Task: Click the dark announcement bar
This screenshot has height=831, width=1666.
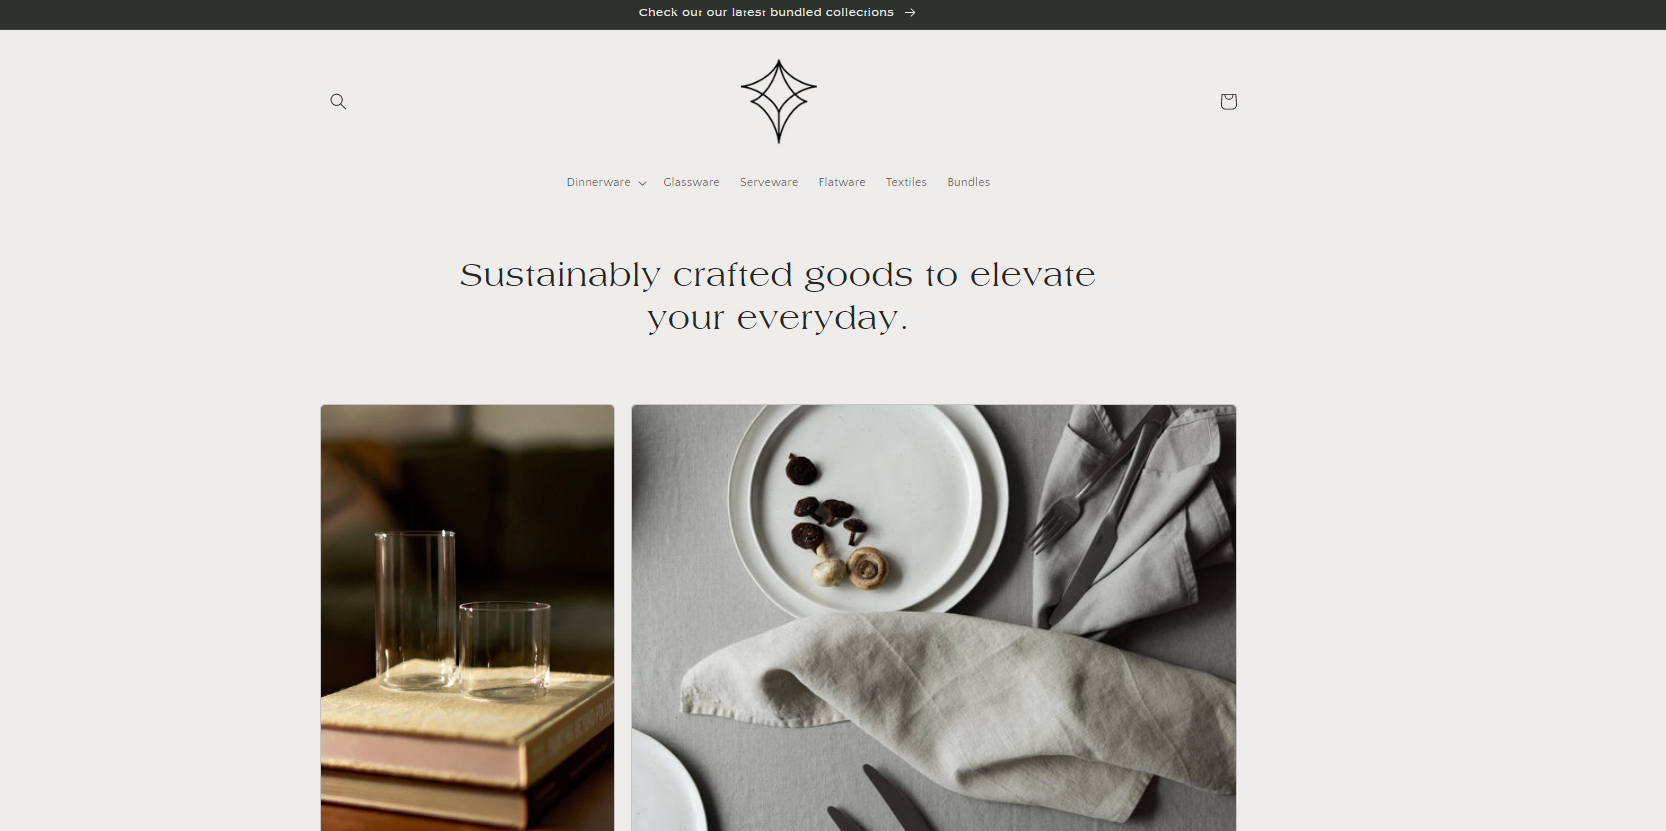Action: (x=833, y=14)
